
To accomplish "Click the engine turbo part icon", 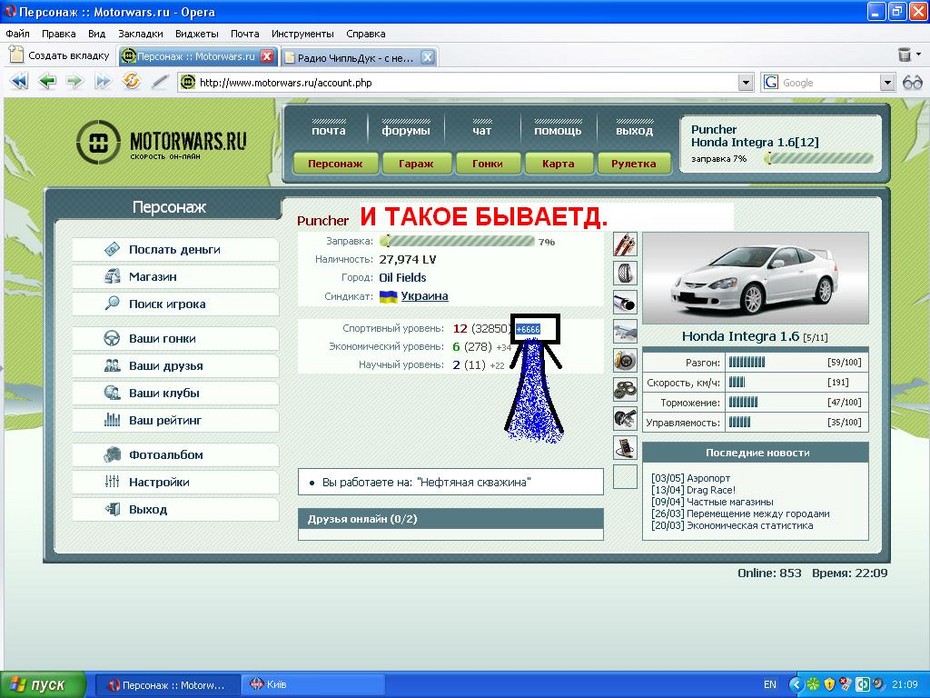I will [625, 418].
